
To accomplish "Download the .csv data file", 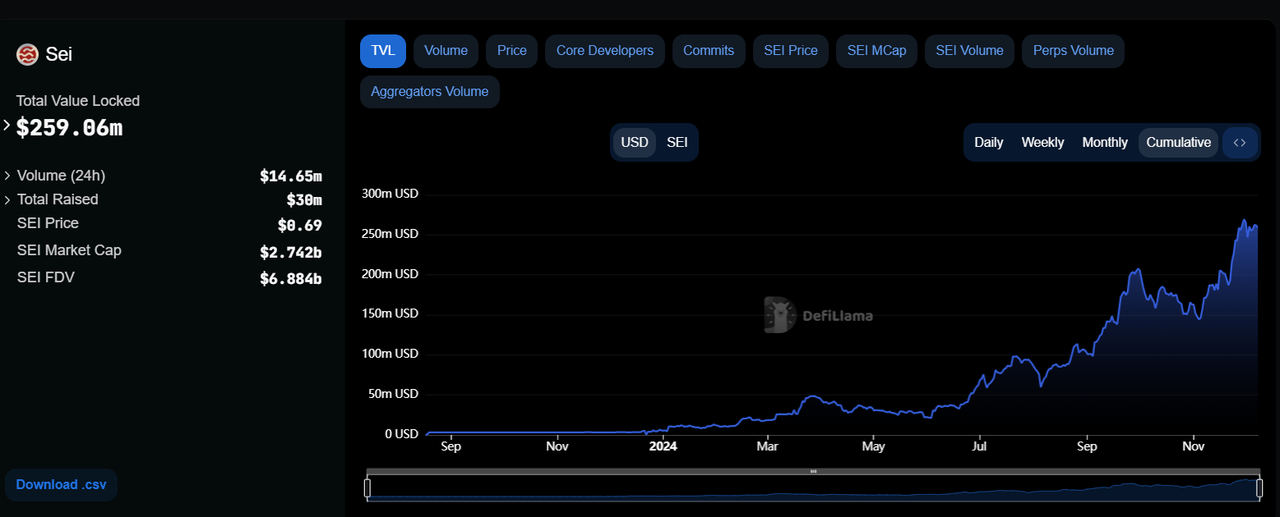I will click(x=61, y=485).
